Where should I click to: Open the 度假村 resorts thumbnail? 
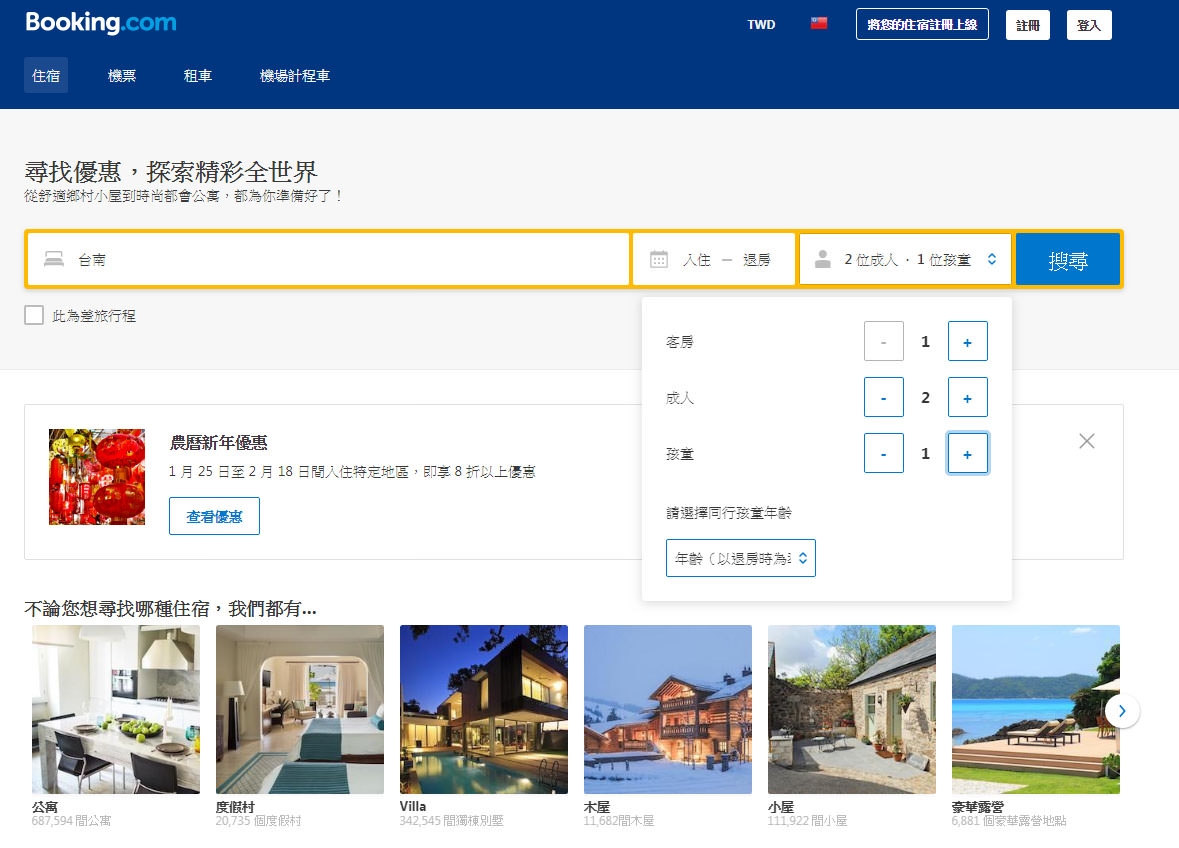click(x=300, y=709)
